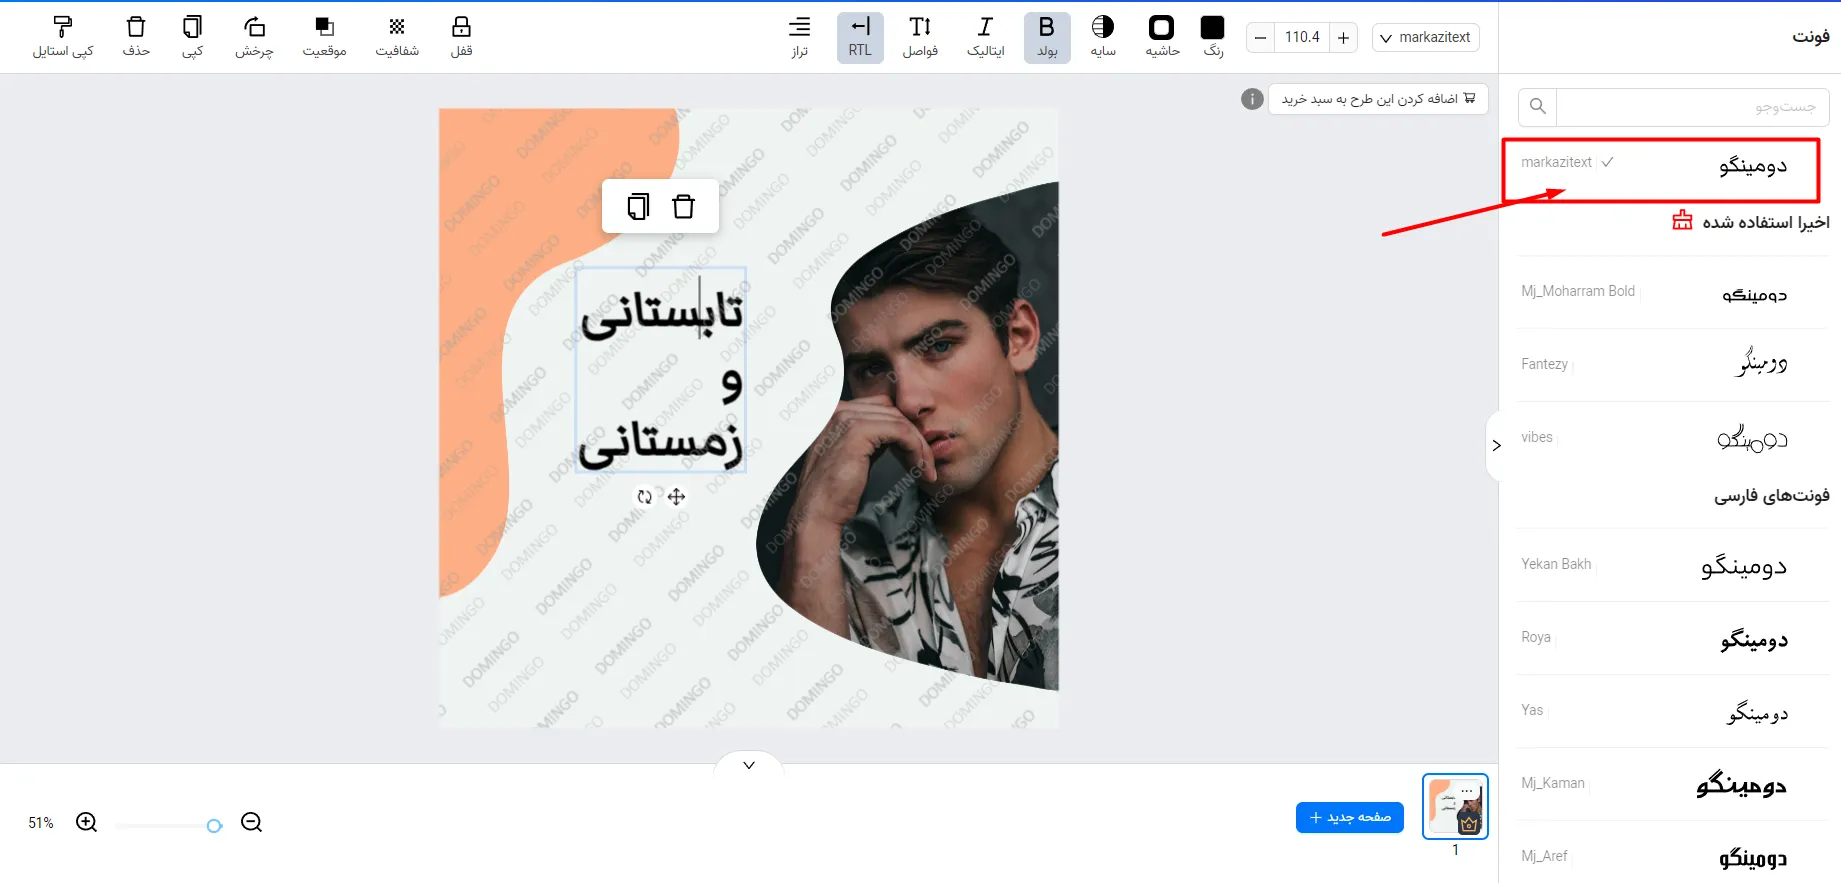Click the delete (حذف) toolbar icon
Screen dimensions: 1841x883
(x=136, y=37)
